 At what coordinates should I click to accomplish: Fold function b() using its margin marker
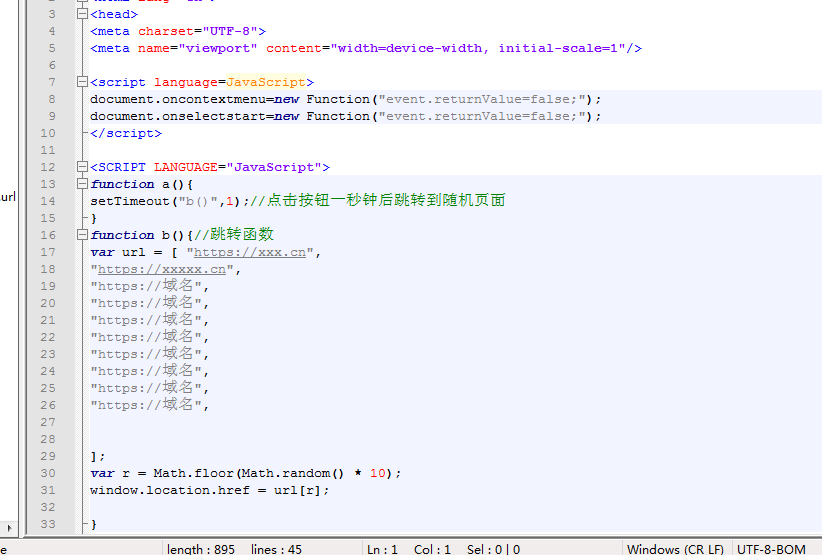coord(81,236)
